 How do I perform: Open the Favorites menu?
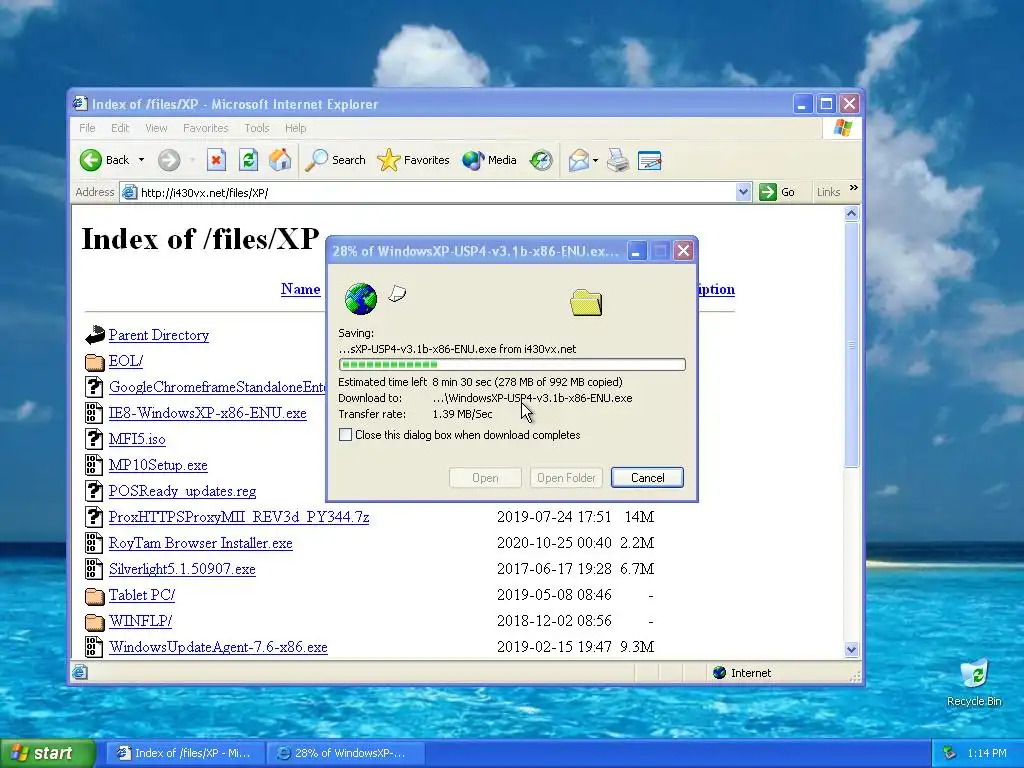(206, 128)
